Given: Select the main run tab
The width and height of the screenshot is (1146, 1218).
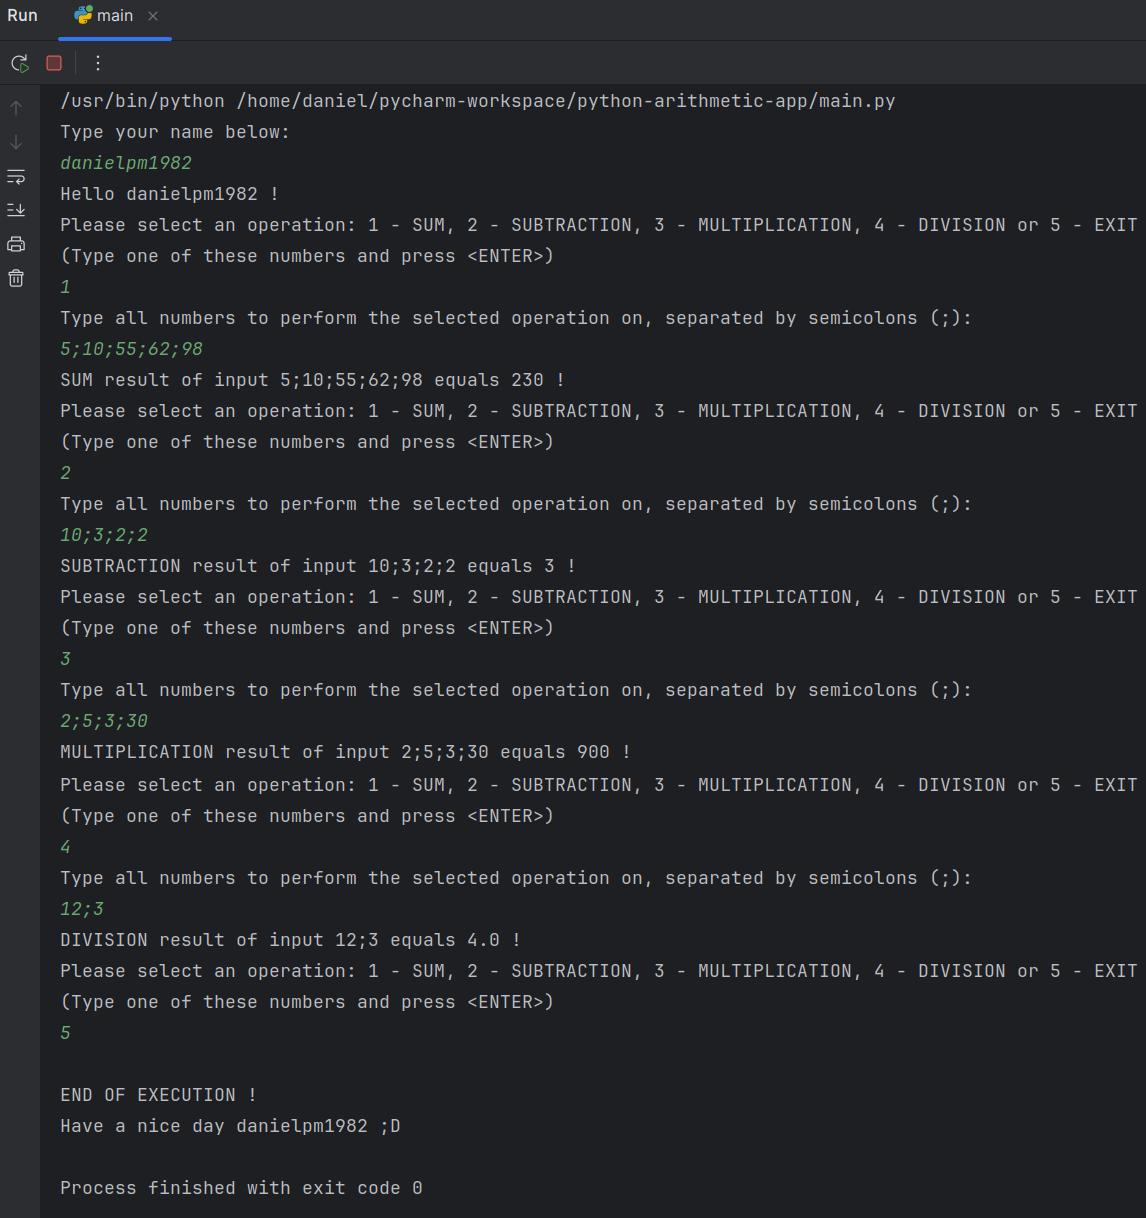Looking at the screenshot, I should pos(115,16).
